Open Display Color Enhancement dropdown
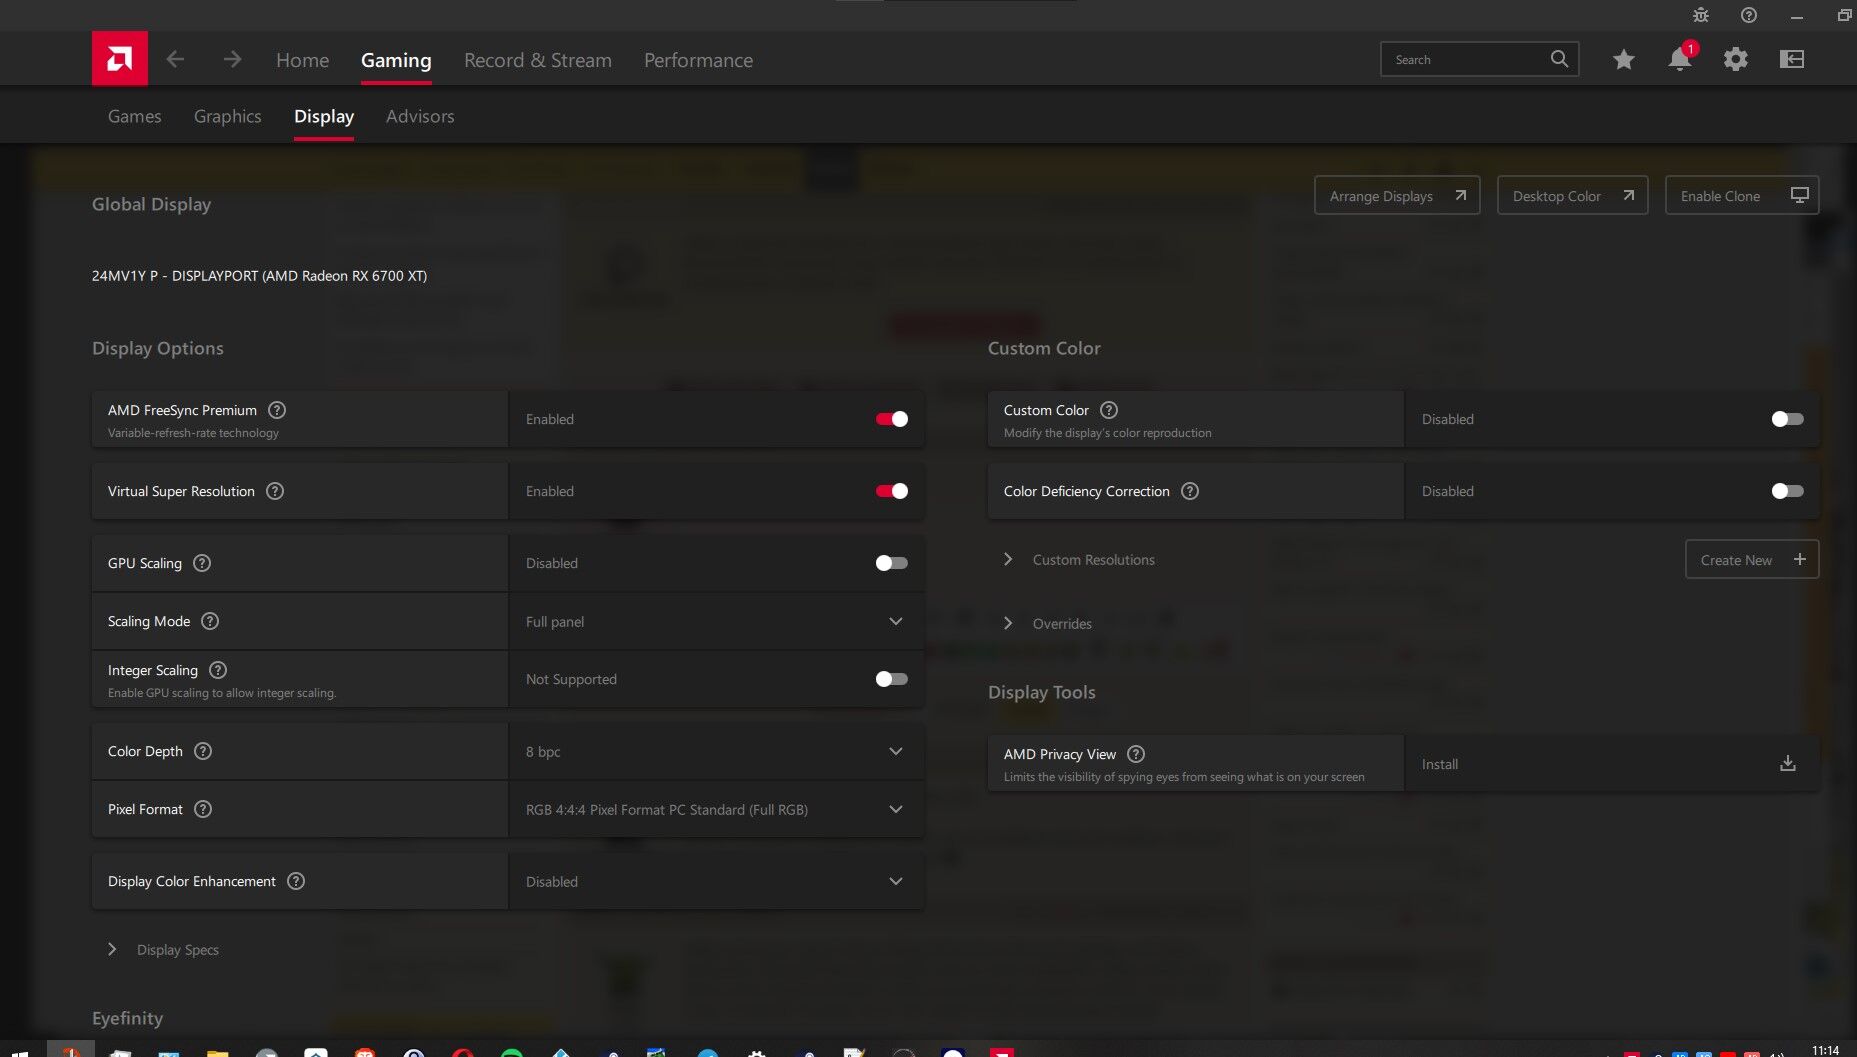1857x1057 pixels. point(716,881)
